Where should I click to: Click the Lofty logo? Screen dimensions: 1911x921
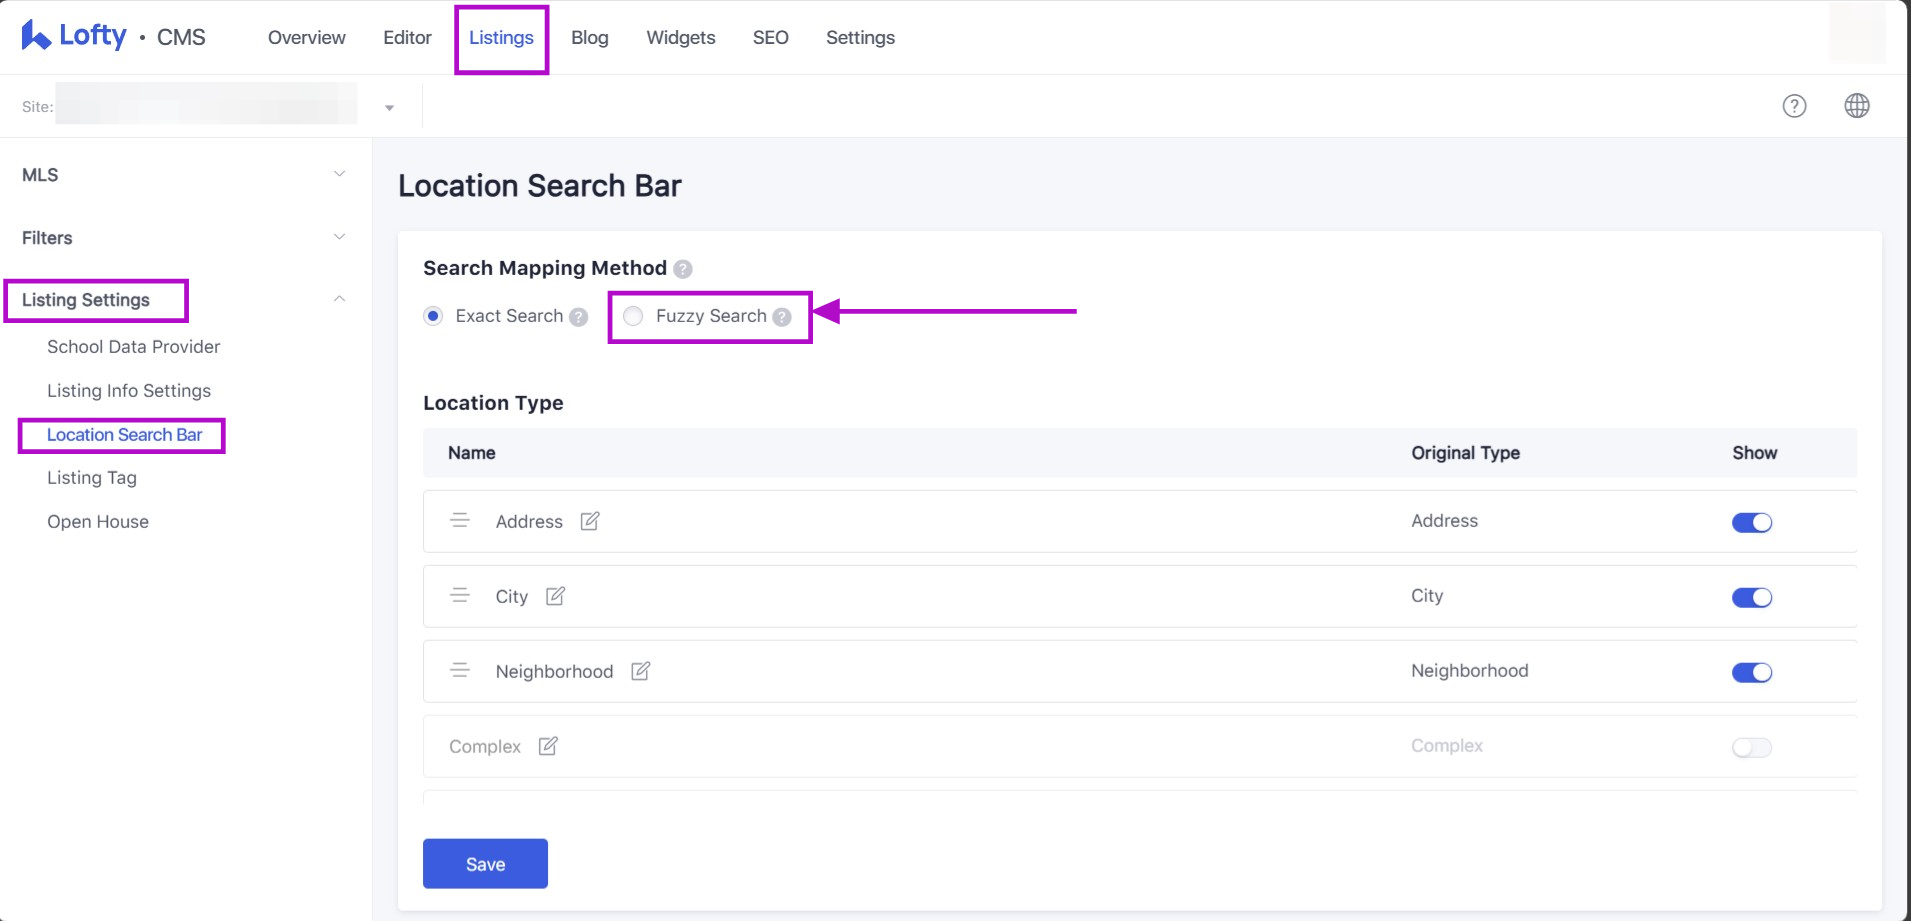point(75,36)
